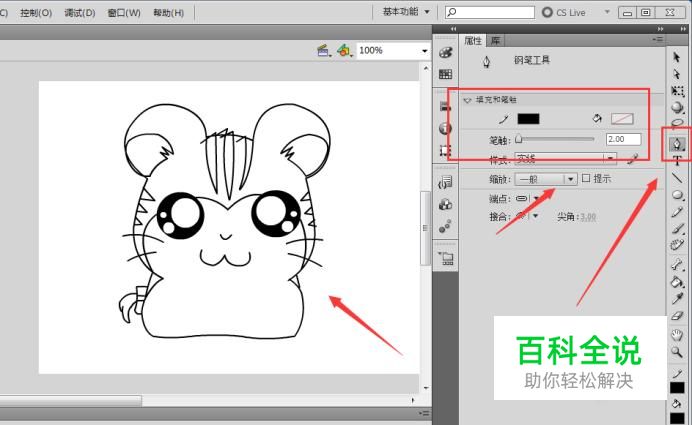Screen dimensions: 692x425
Task: Open the 窗口(W) menu
Action: point(124,13)
